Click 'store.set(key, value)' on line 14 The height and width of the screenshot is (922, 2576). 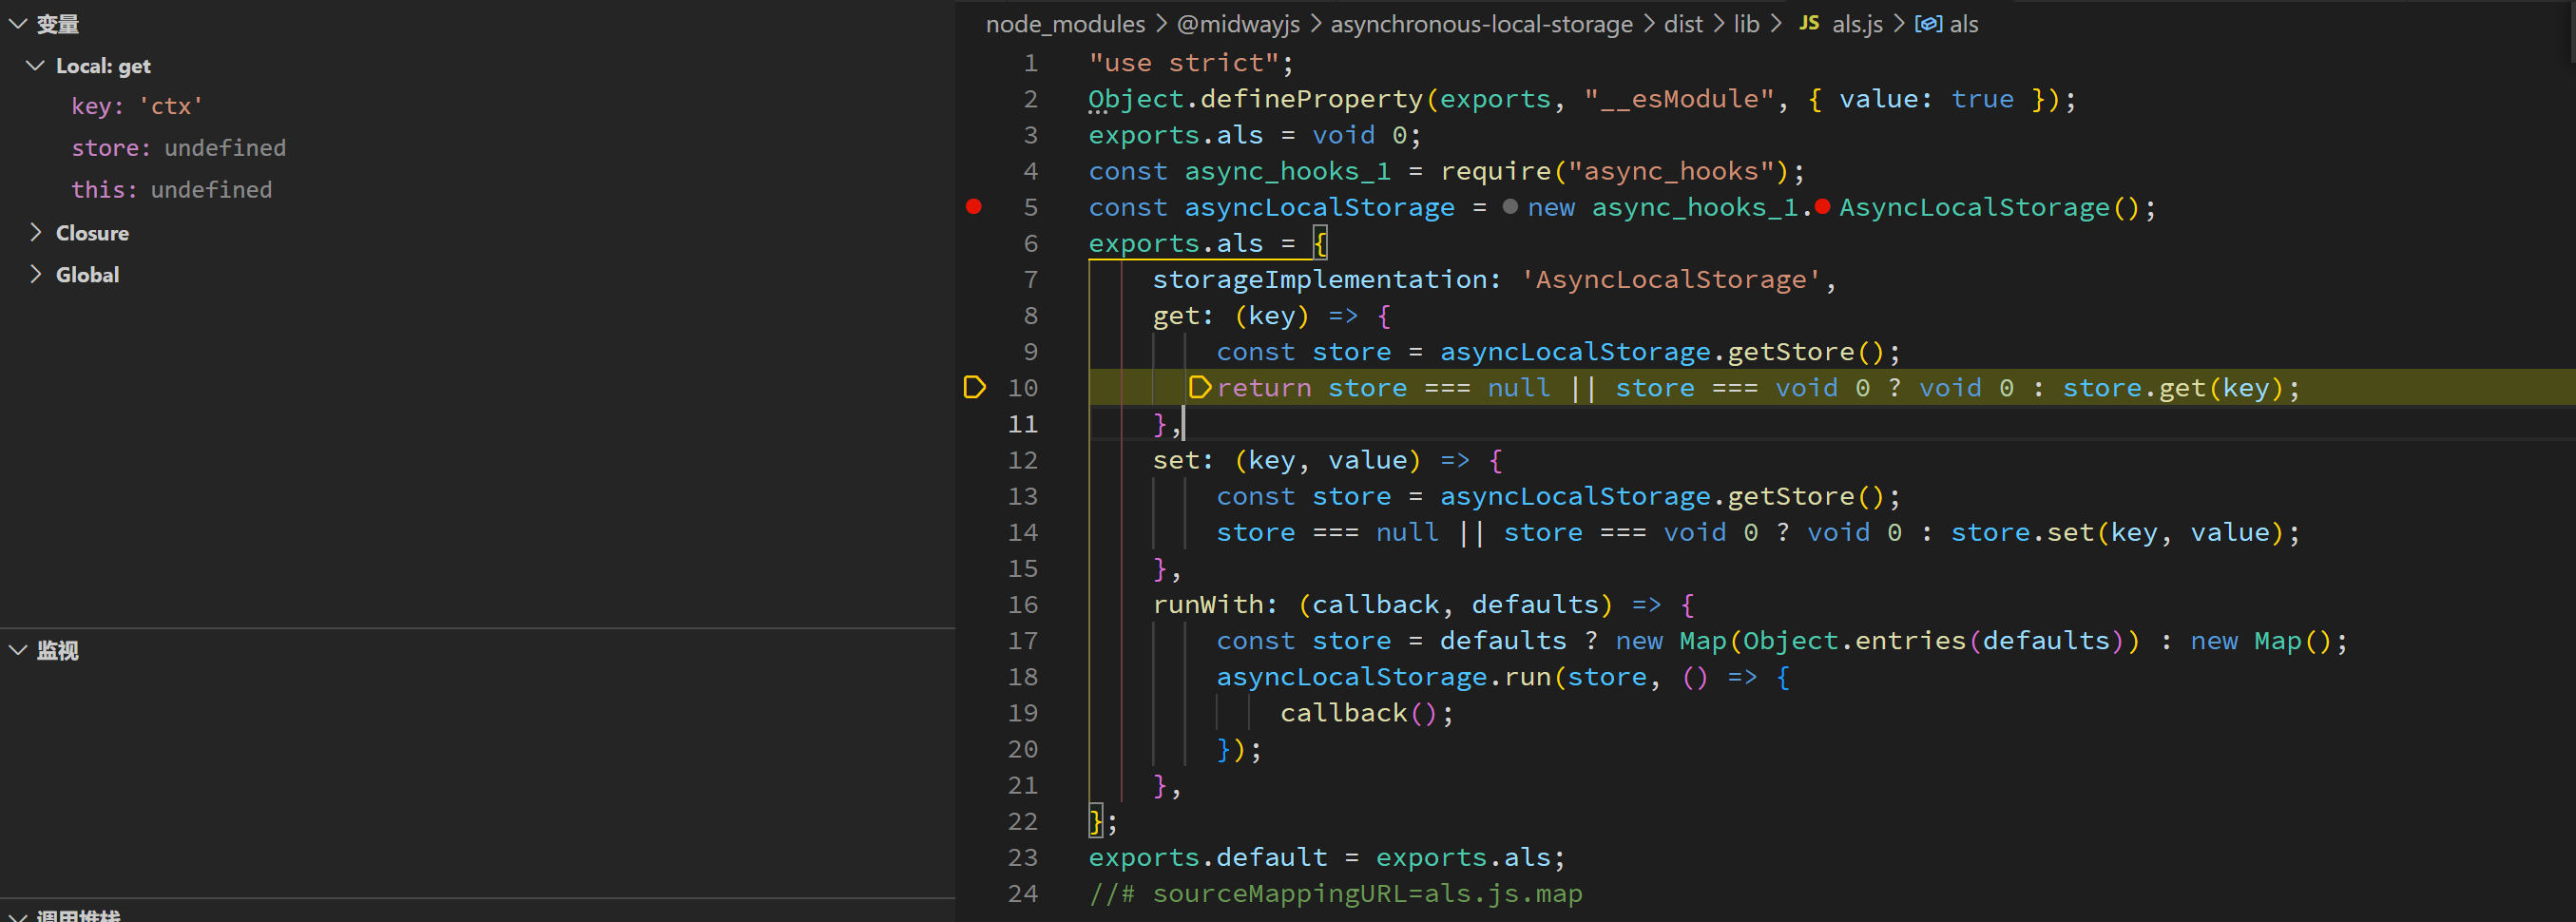2118,532
